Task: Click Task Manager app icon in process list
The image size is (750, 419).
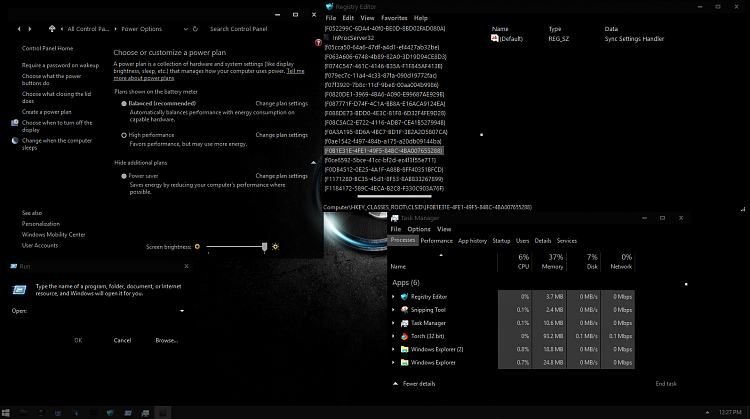Action: (x=405, y=323)
